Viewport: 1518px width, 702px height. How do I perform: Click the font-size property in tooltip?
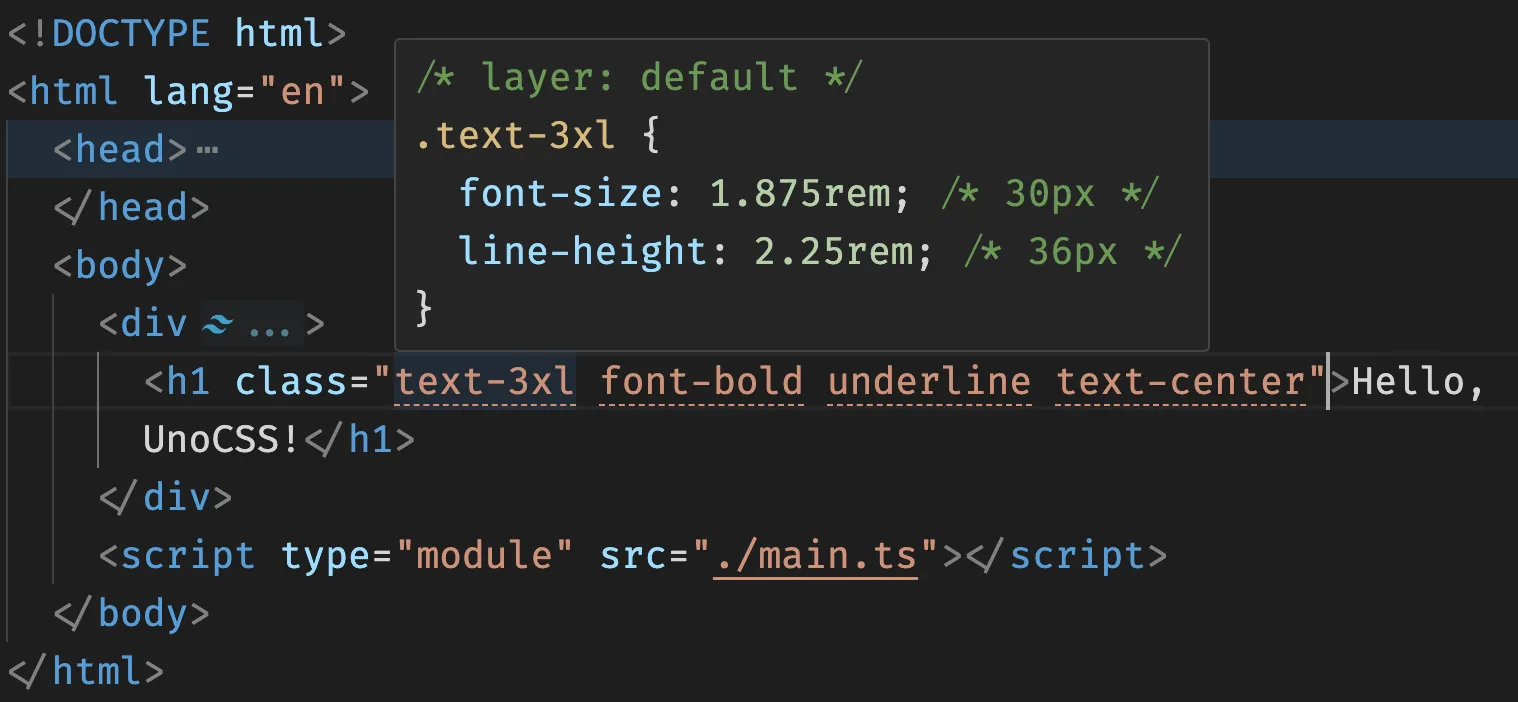point(561,193)
